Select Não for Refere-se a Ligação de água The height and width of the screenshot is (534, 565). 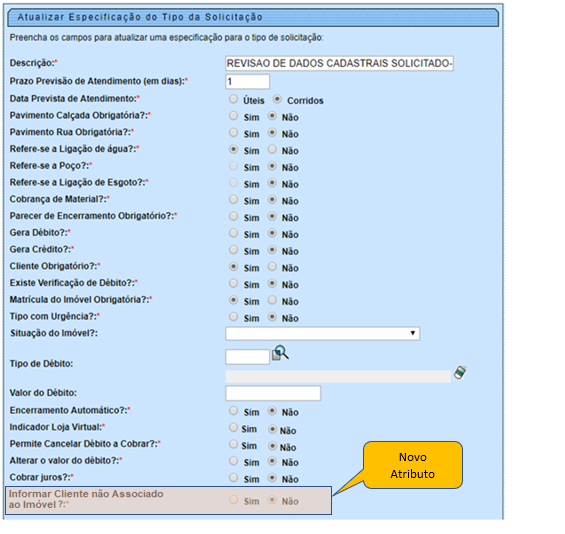pos(272,149)
